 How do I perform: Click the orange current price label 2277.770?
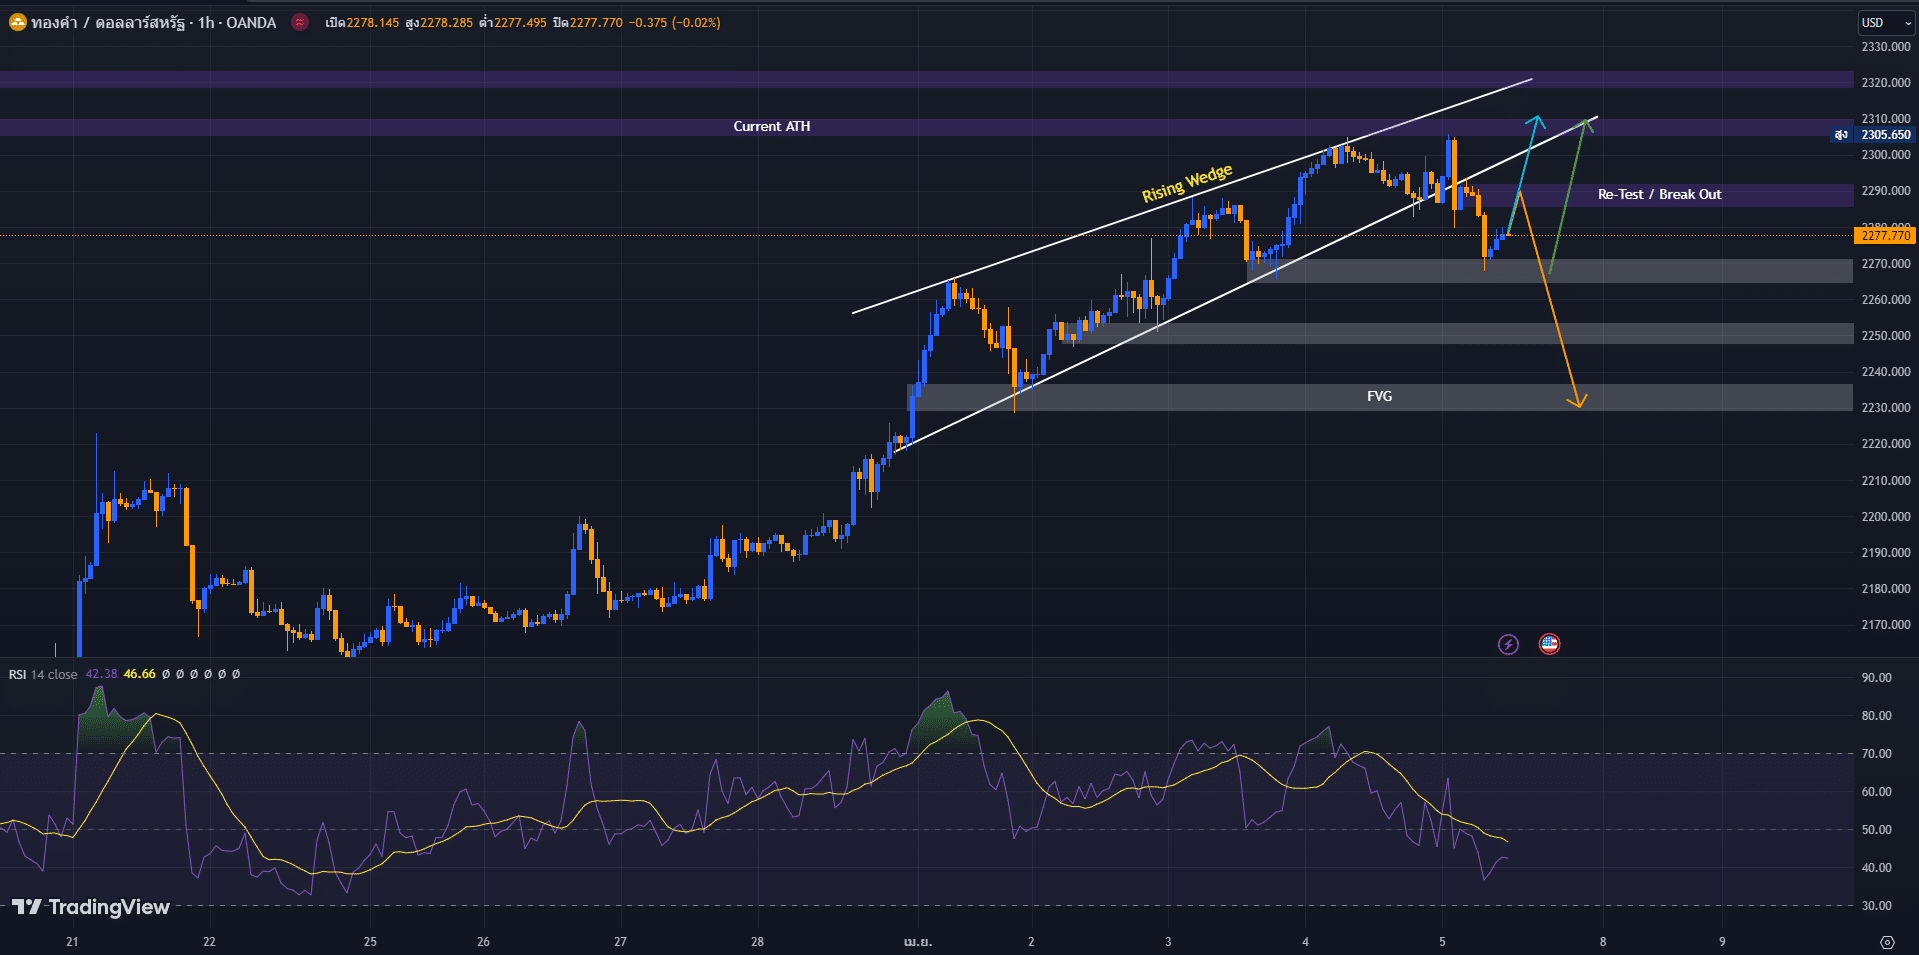(x=1885, y=236)
